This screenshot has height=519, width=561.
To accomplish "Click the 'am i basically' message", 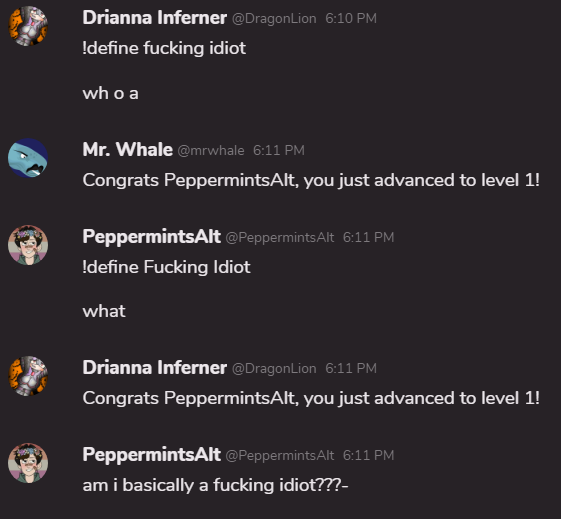I will coord(215,485).
